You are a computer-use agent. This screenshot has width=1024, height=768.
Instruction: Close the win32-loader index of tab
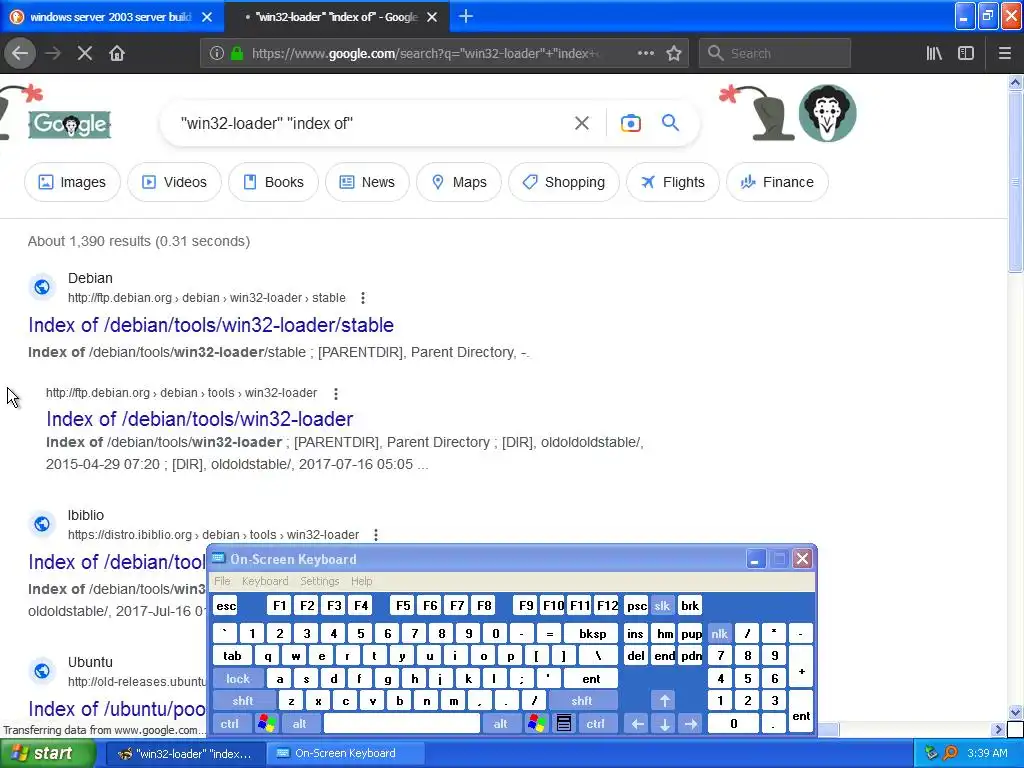(432, 17)
